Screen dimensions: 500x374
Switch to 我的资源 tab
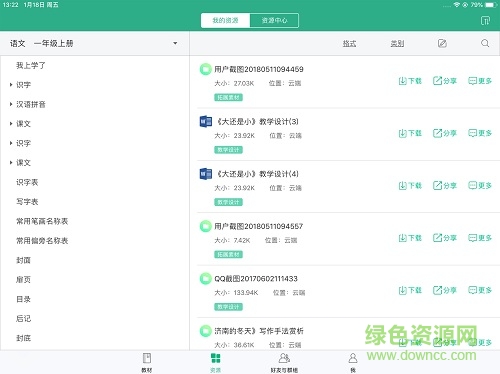coord(225,21)
